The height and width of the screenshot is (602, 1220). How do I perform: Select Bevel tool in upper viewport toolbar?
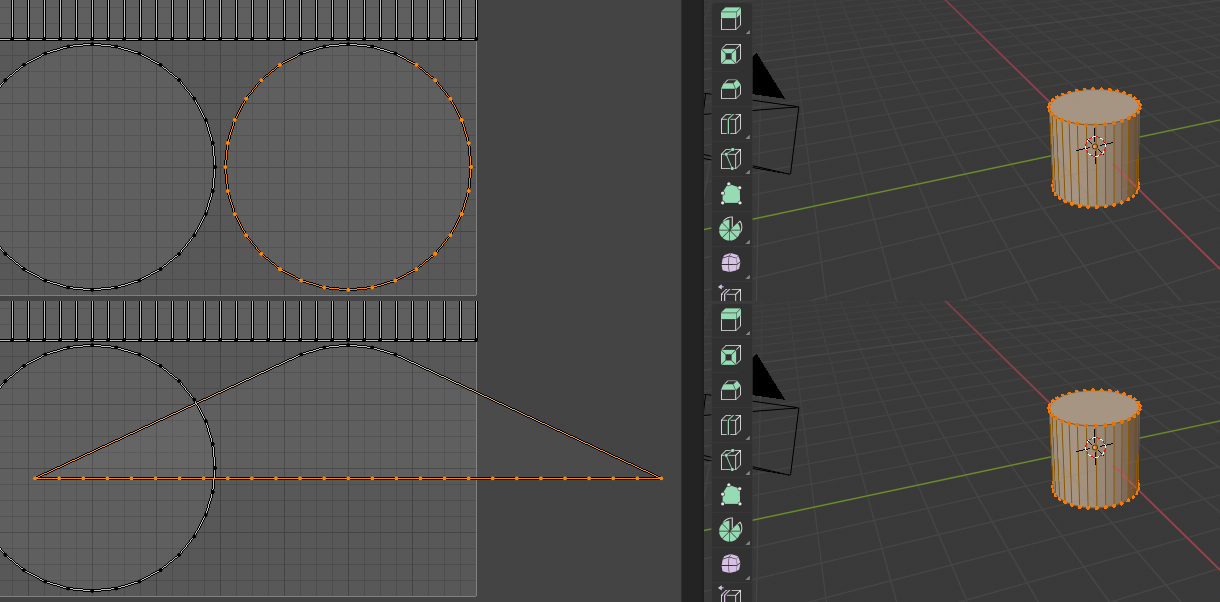click(x=731, y=89)
